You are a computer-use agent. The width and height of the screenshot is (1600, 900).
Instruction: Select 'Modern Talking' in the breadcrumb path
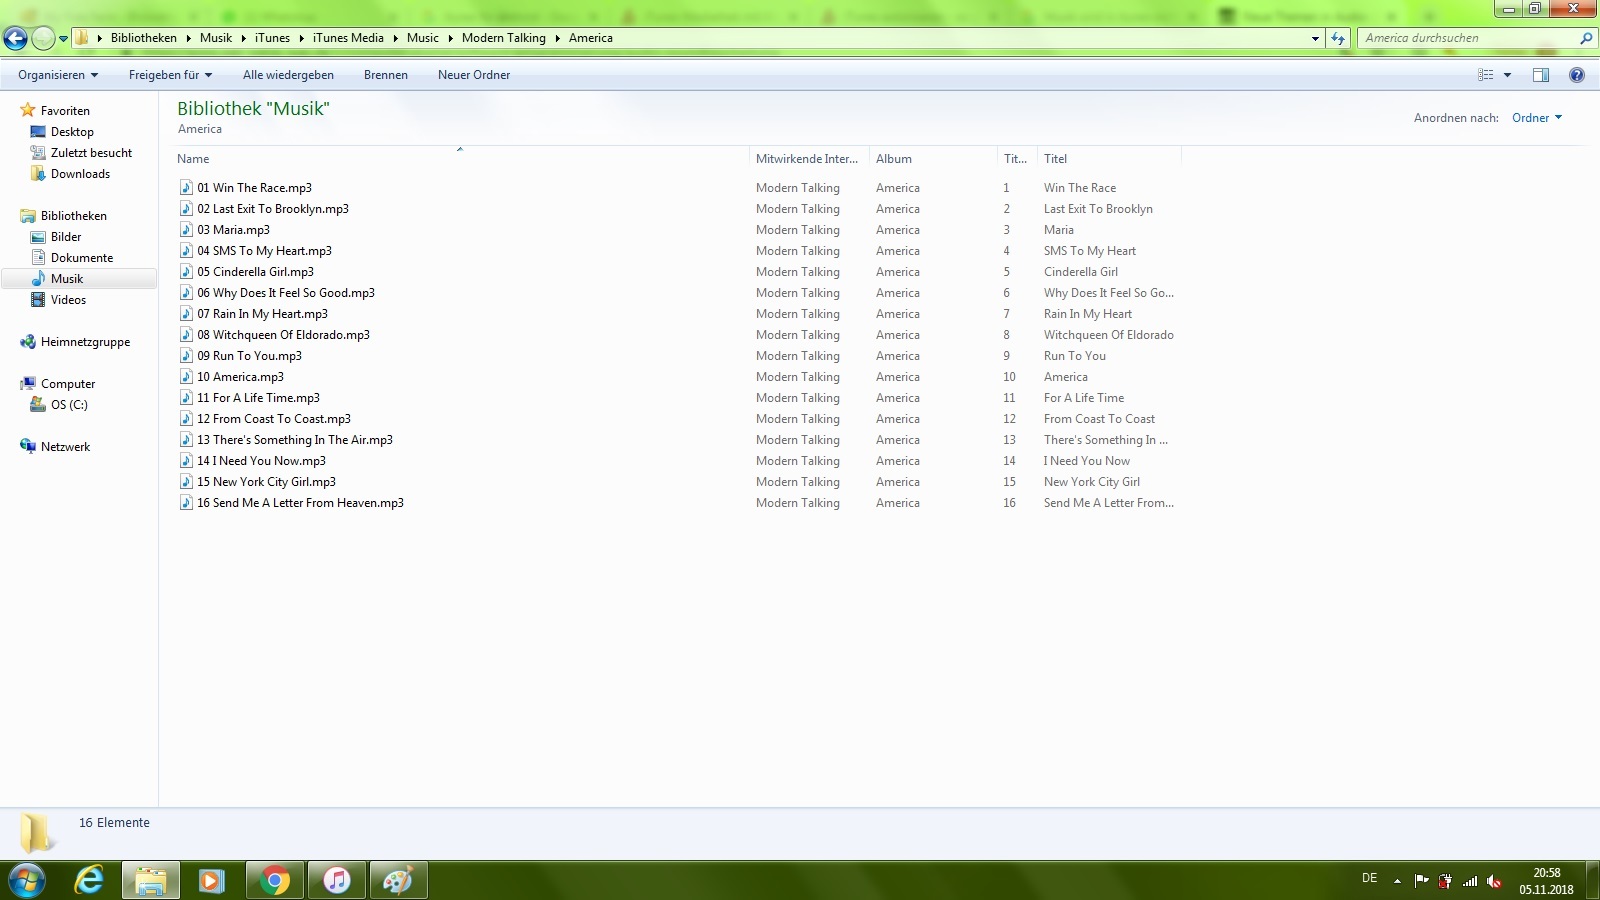point(504,38)
